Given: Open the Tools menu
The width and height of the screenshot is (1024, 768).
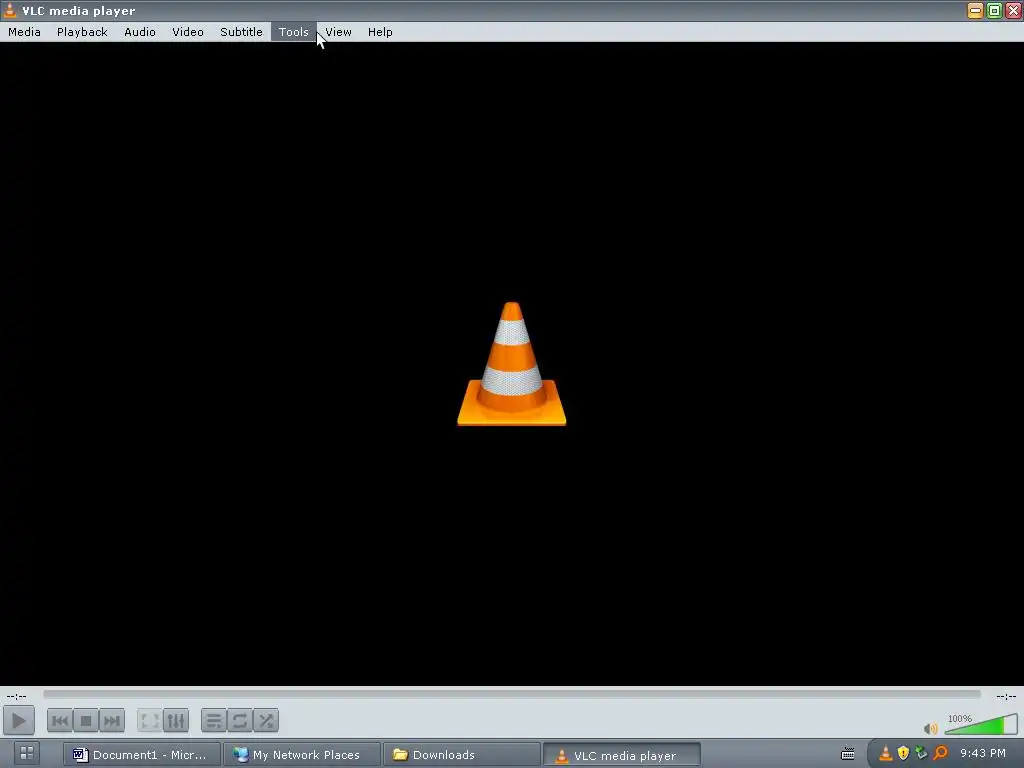Looking at the screenshot, I should coord(293,32).
